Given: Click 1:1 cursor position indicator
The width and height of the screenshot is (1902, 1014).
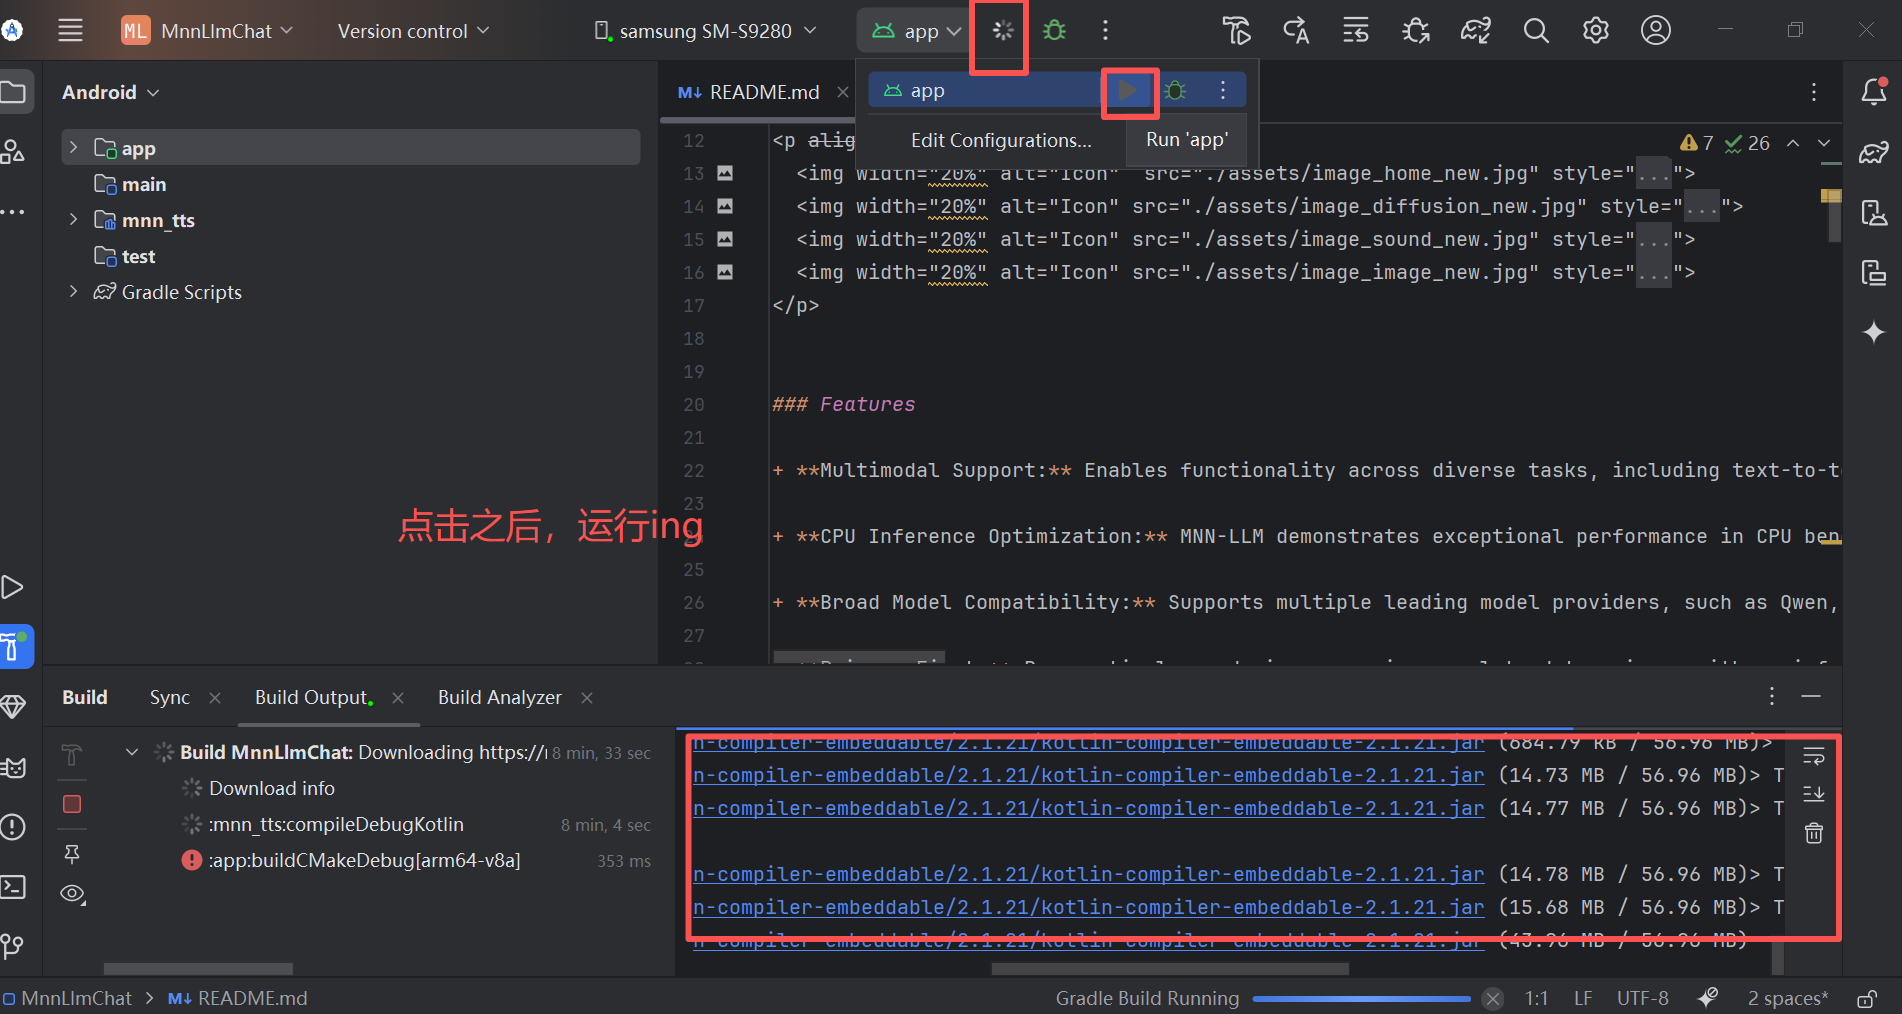Looking at the screenshot, I should [1537, 998].
